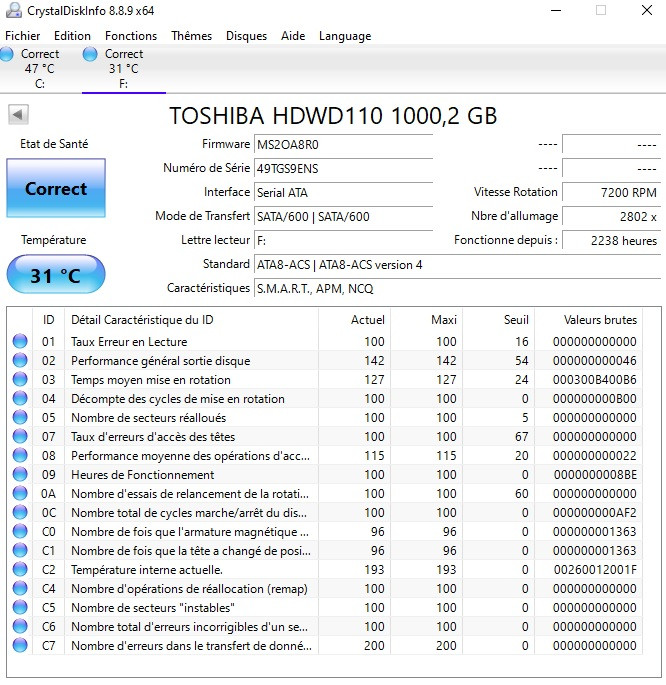Click the CrystalDiskInfo app icon in title bar
Viewport: 666px width, 685px height.
14,10
